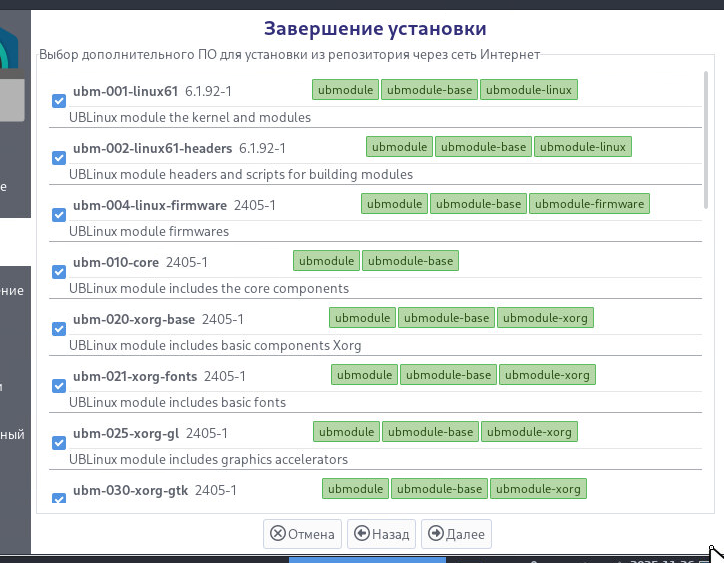724x563 pixels.
Task: Click ubmodule tag in ubm-004-linux-firmware row
Action: click(x=394, y=204)
